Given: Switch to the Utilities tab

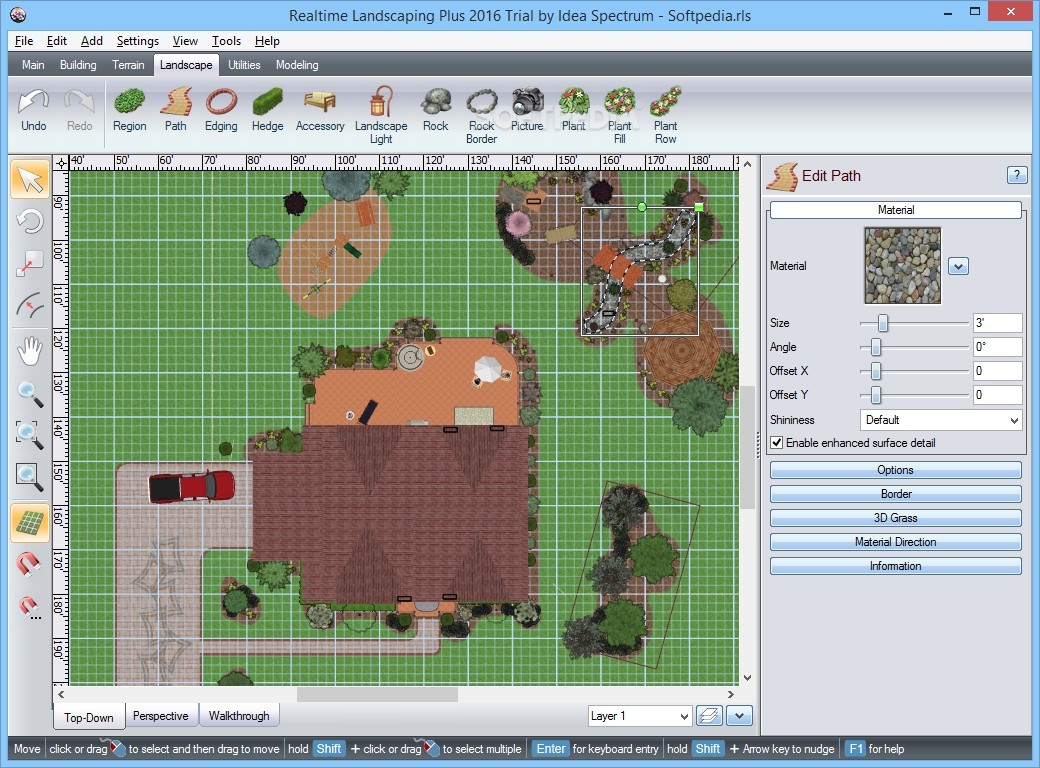Looking at the screenshot, I should pos(244,65).
